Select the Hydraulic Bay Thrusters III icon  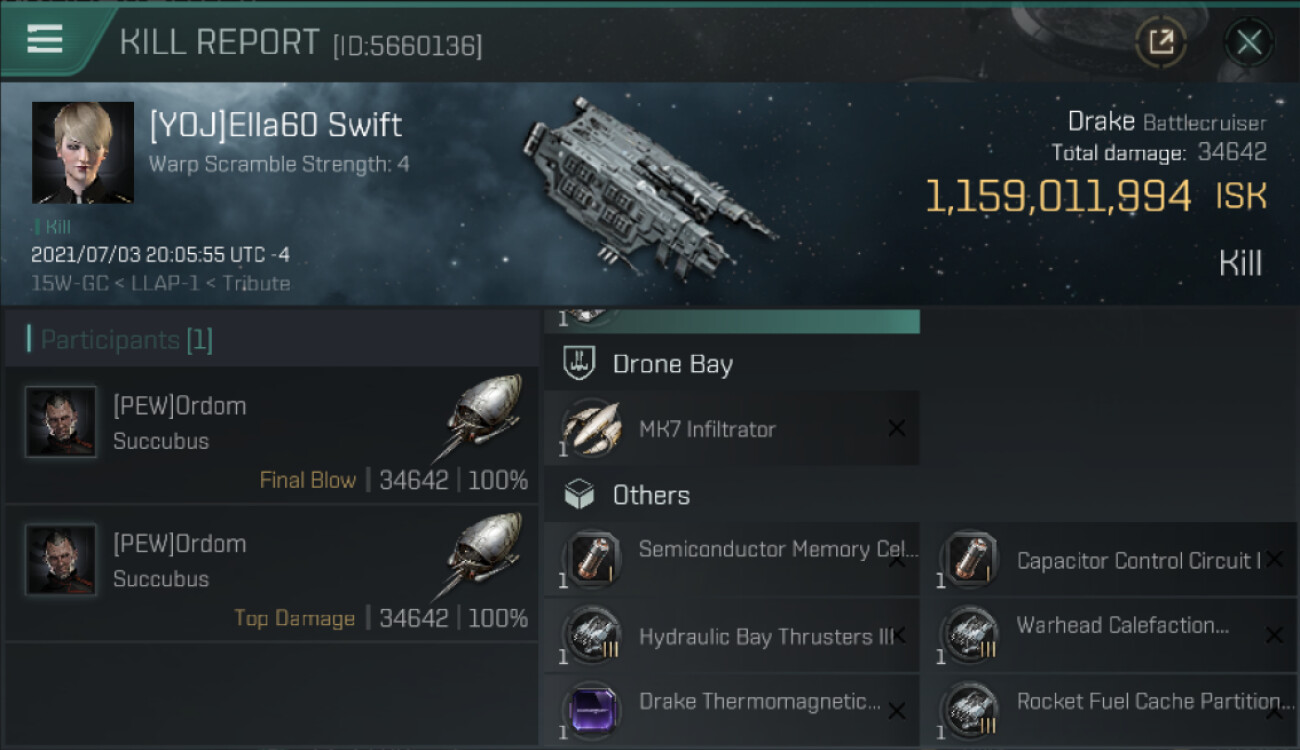pyautogui.click(x=593, y=635)
